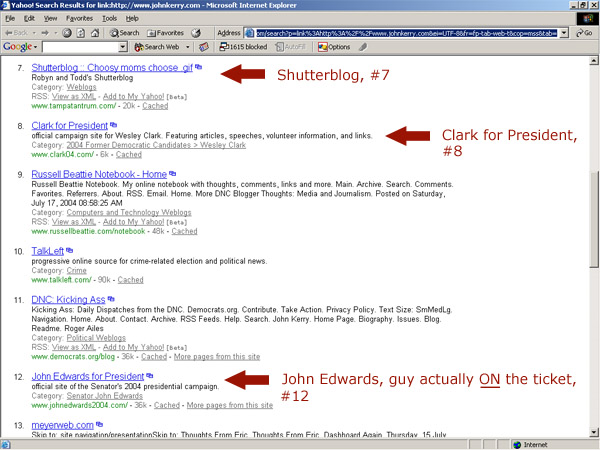Viewport: 600px width, 450px height.
Task: Click new-window icon beside Clark for President
Action: pos(115,125)
